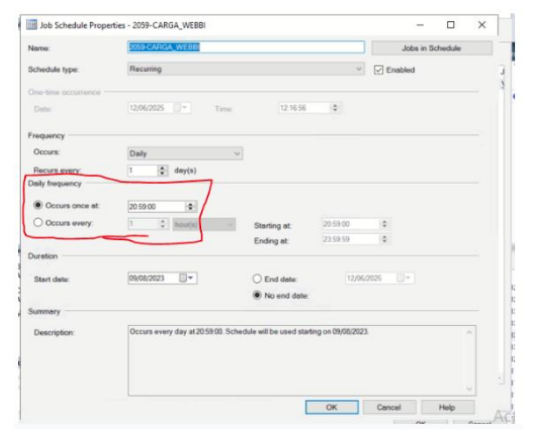Maximize the Job Schedule Properties window
This screenshot has width=542, height=432.
[450, 25]
